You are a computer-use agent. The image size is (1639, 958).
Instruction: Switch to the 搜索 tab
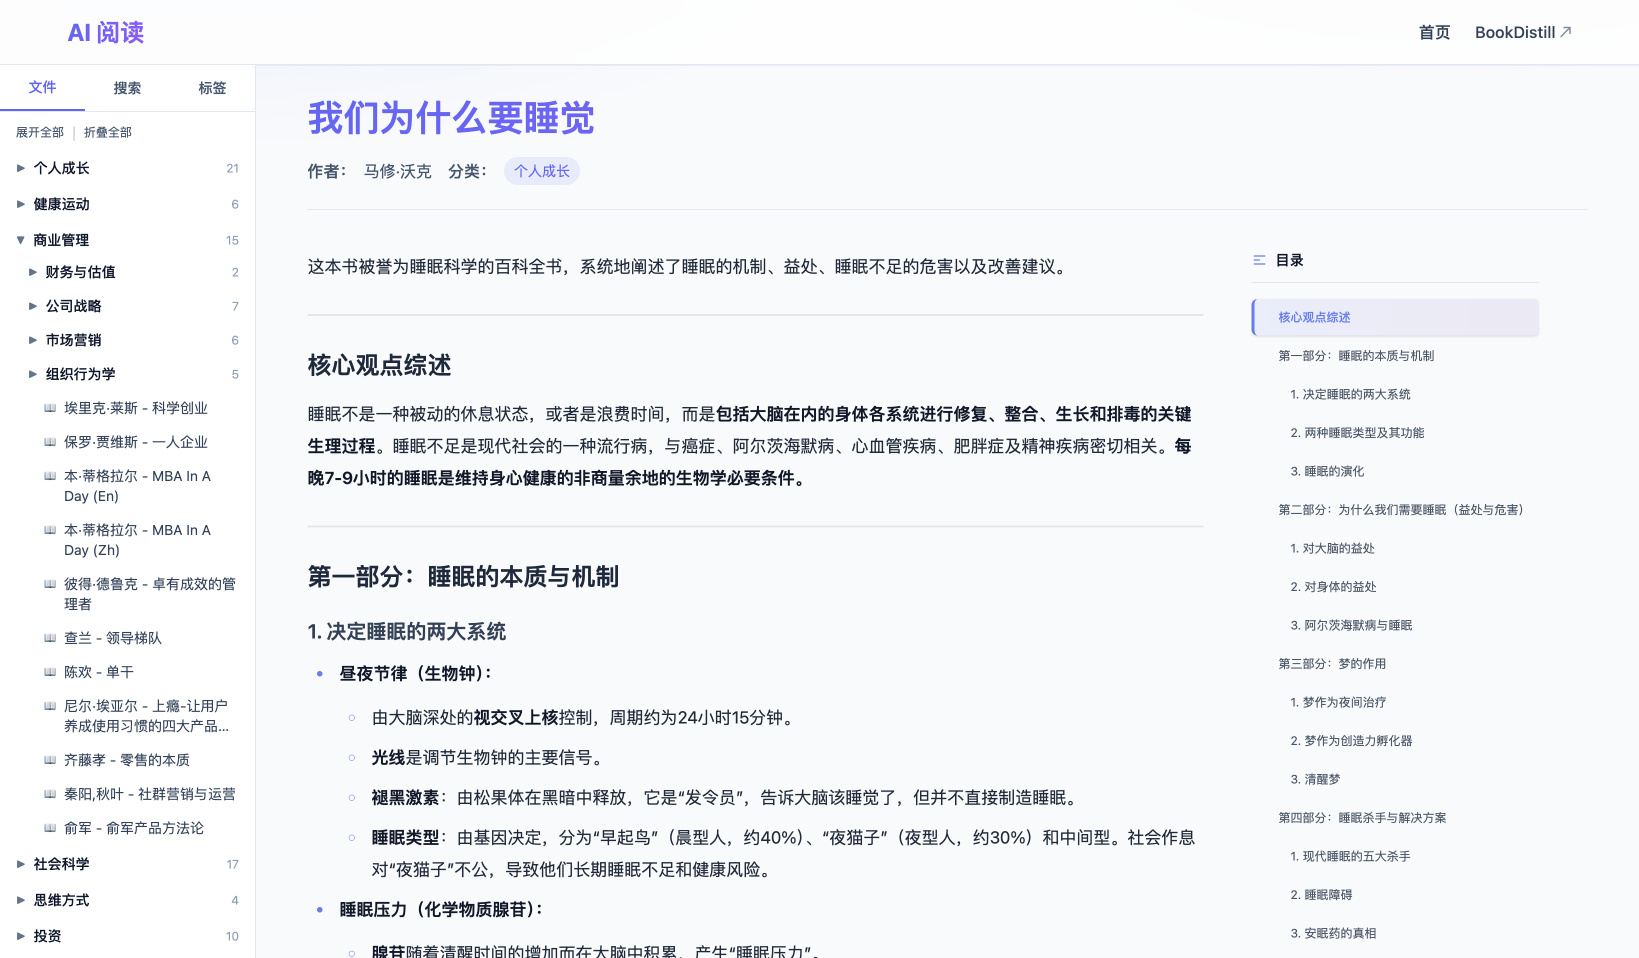(x=127, y=88)
